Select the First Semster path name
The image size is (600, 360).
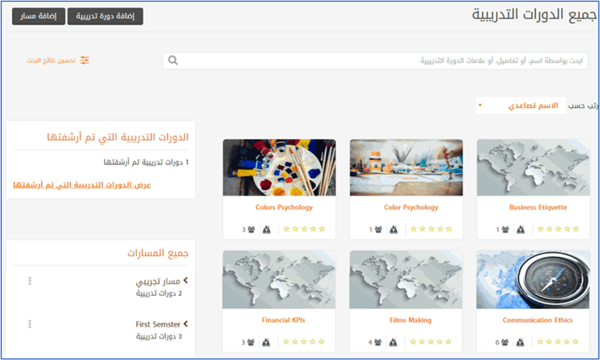coord(158,324)
